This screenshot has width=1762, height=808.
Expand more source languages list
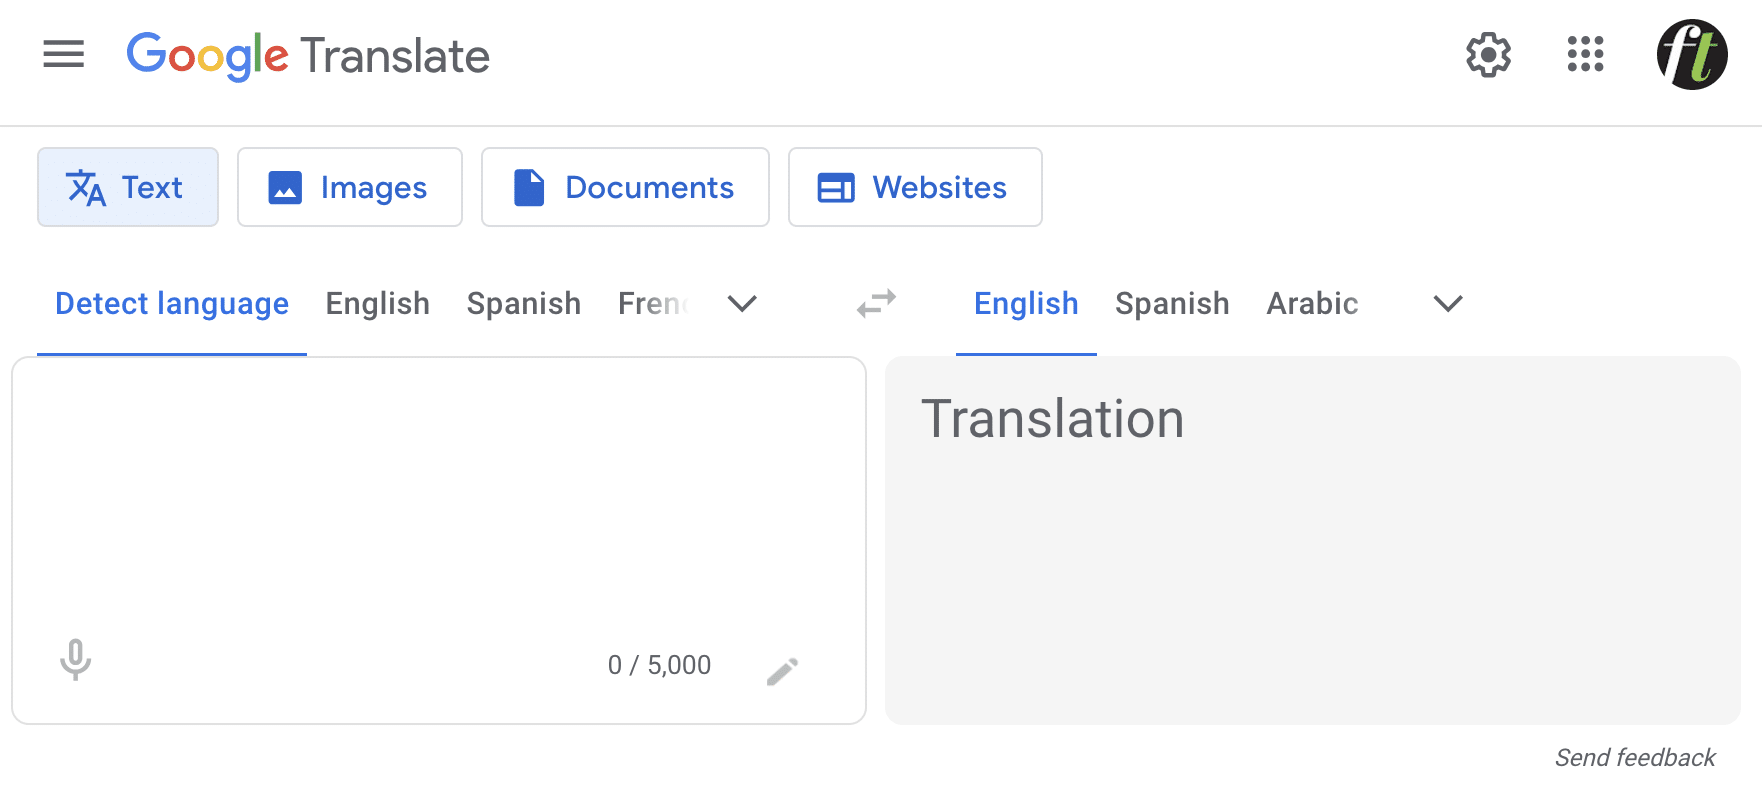coord(742,304)
